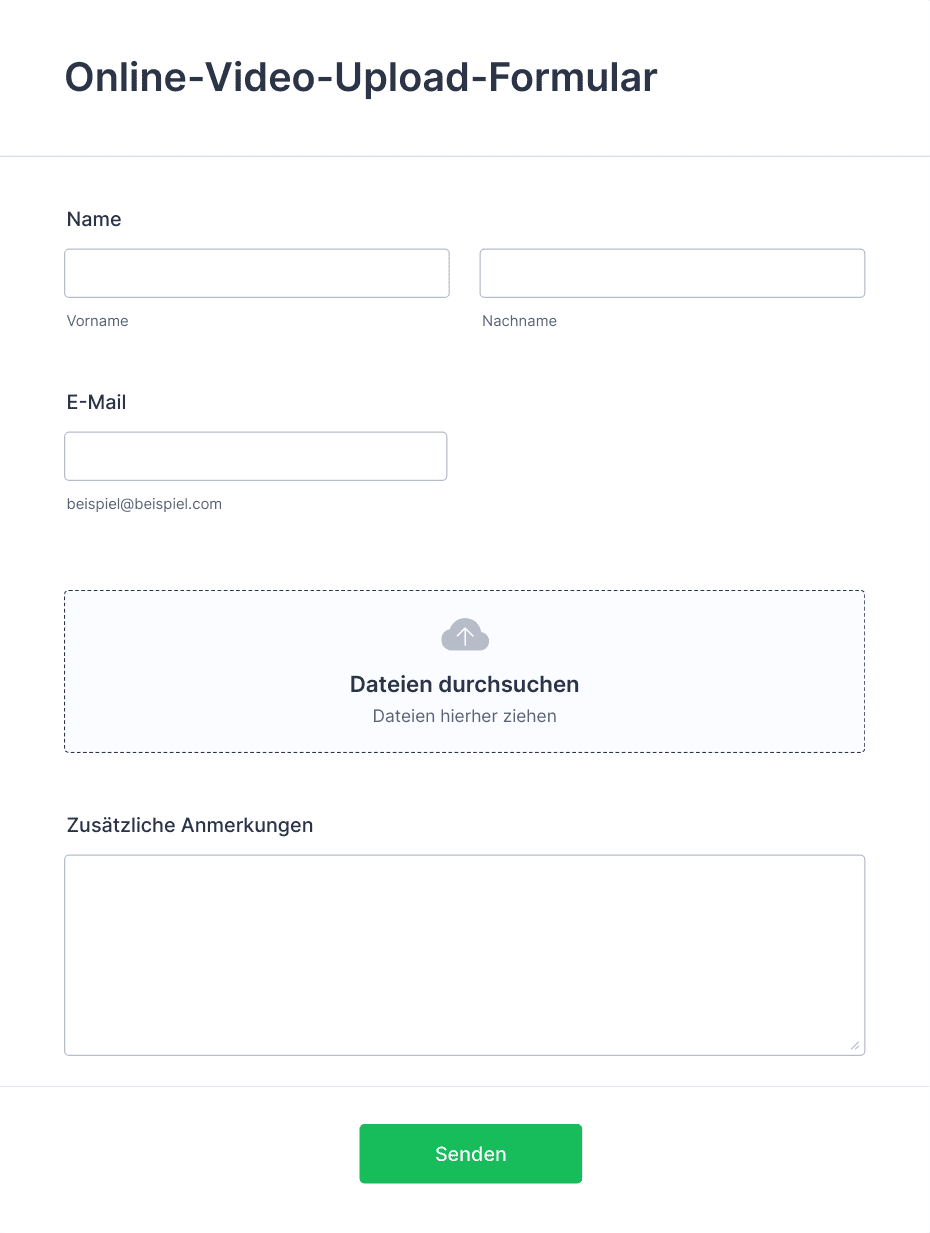The height and width of the screenshot is (1233, 930).
Task: Click the Name field label
Action: coord(94,219)
